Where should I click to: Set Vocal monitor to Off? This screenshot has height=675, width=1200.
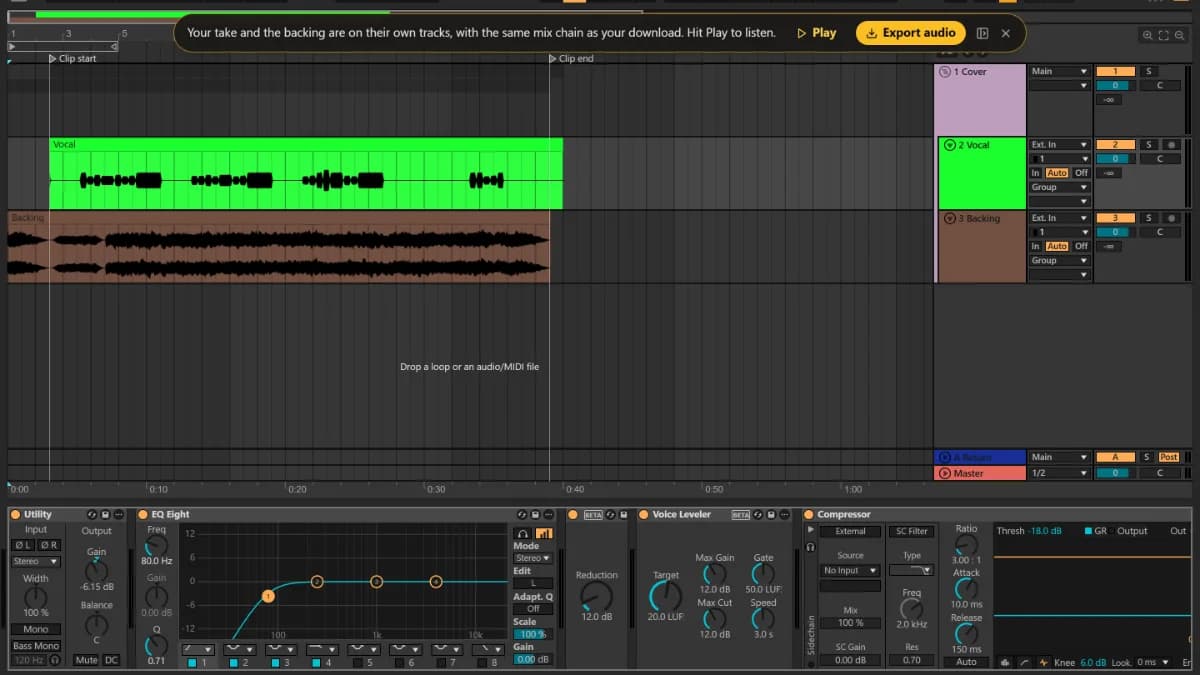point(1081,173)
